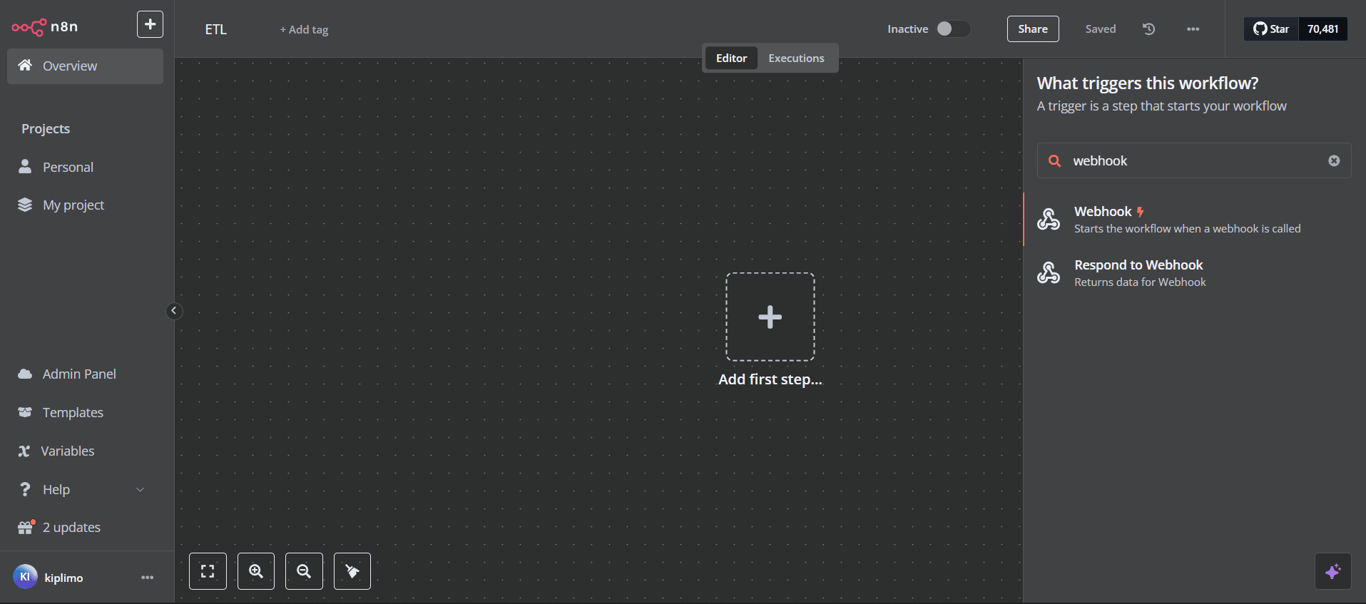Add a tag to the ETL workflow
This screenshot has height=604, width=1366.
click(303, 29)
